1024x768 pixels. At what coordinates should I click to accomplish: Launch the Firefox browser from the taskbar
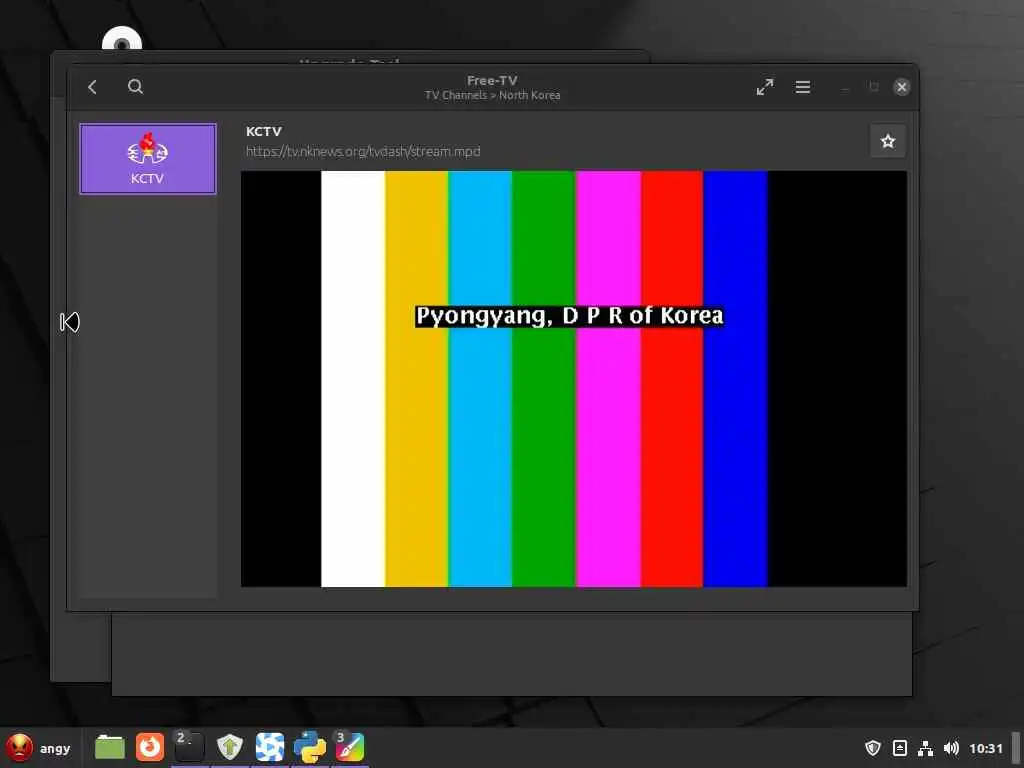click(150, 747)
